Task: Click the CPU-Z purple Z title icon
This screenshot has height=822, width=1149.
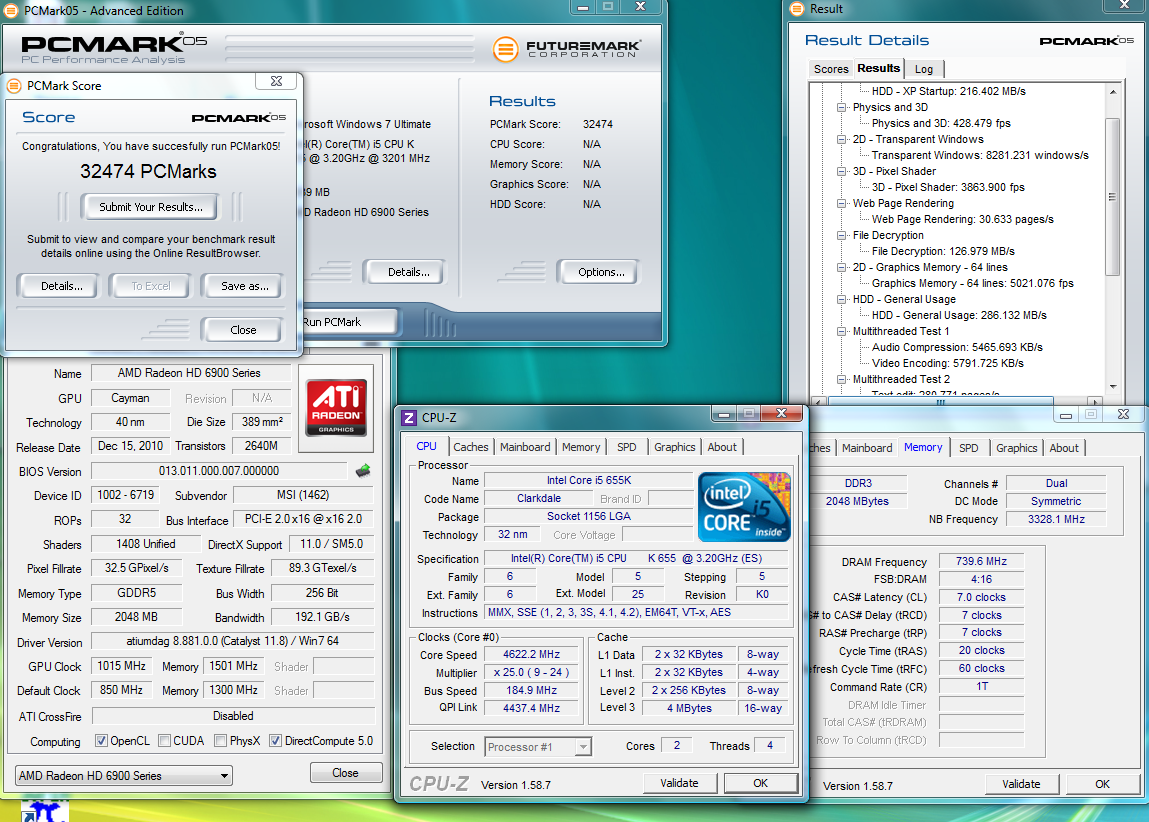Action: click(x=409, y=418)
